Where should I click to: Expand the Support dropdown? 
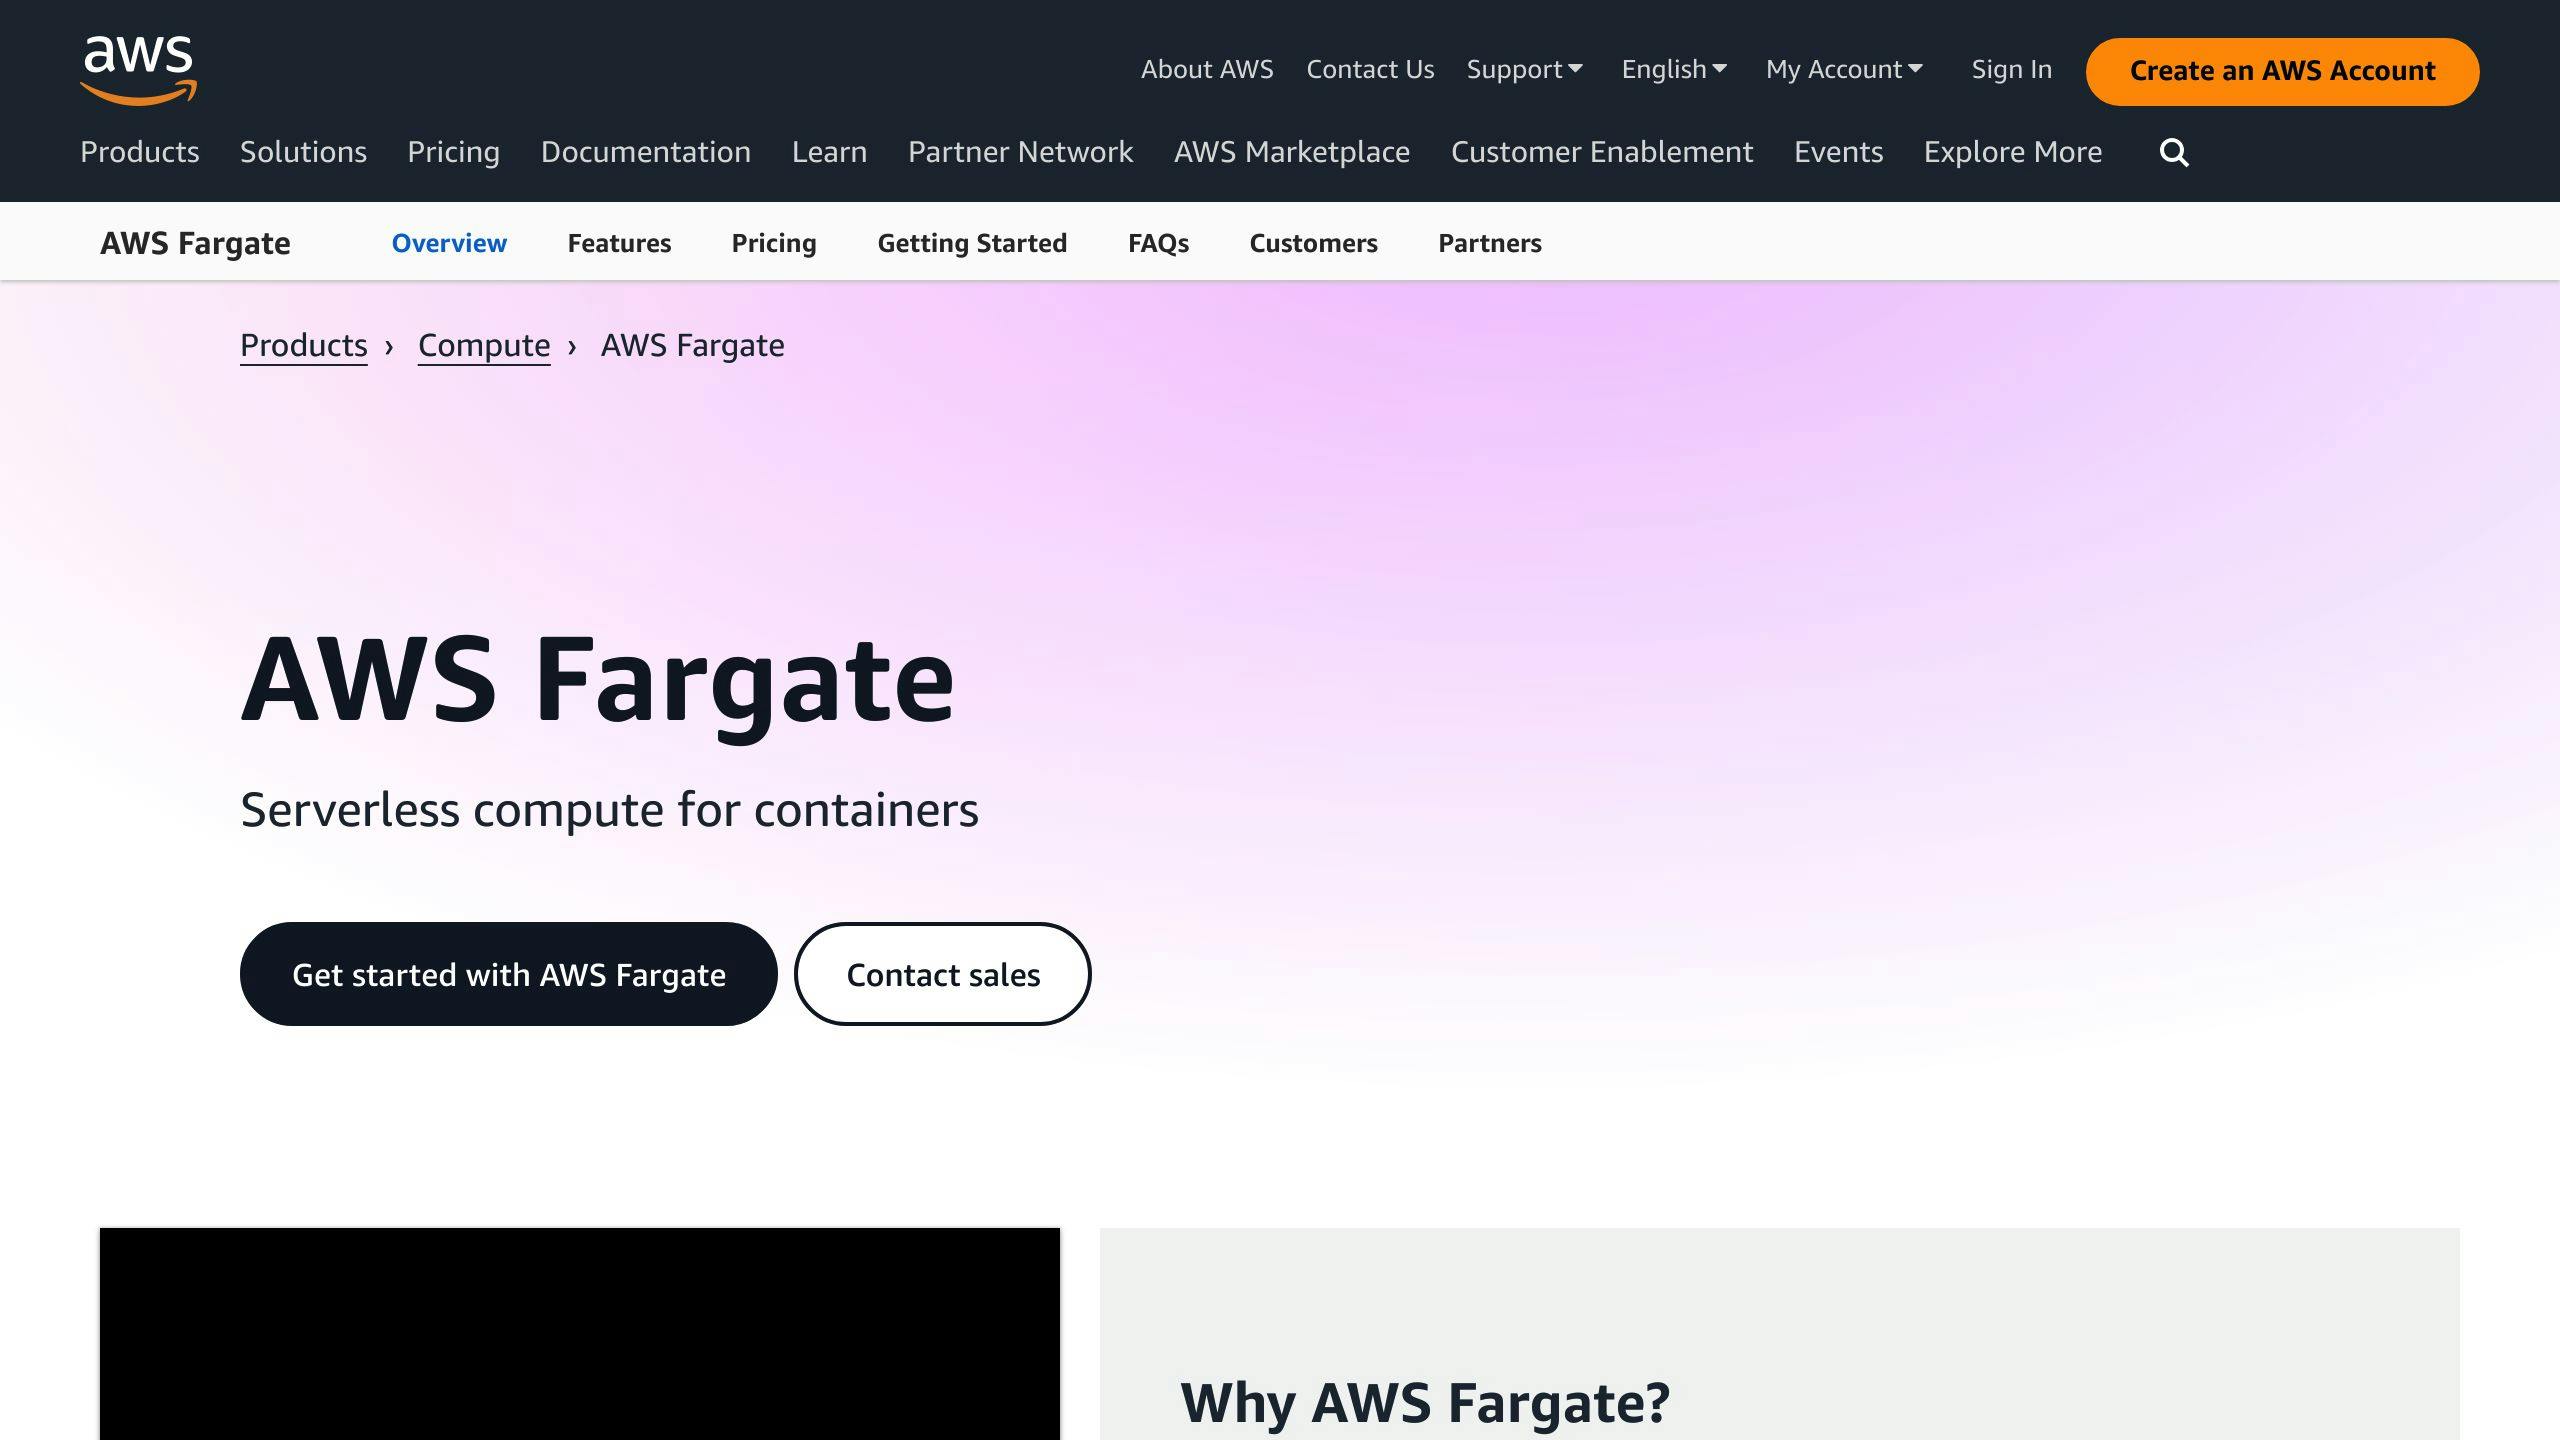1525,69
